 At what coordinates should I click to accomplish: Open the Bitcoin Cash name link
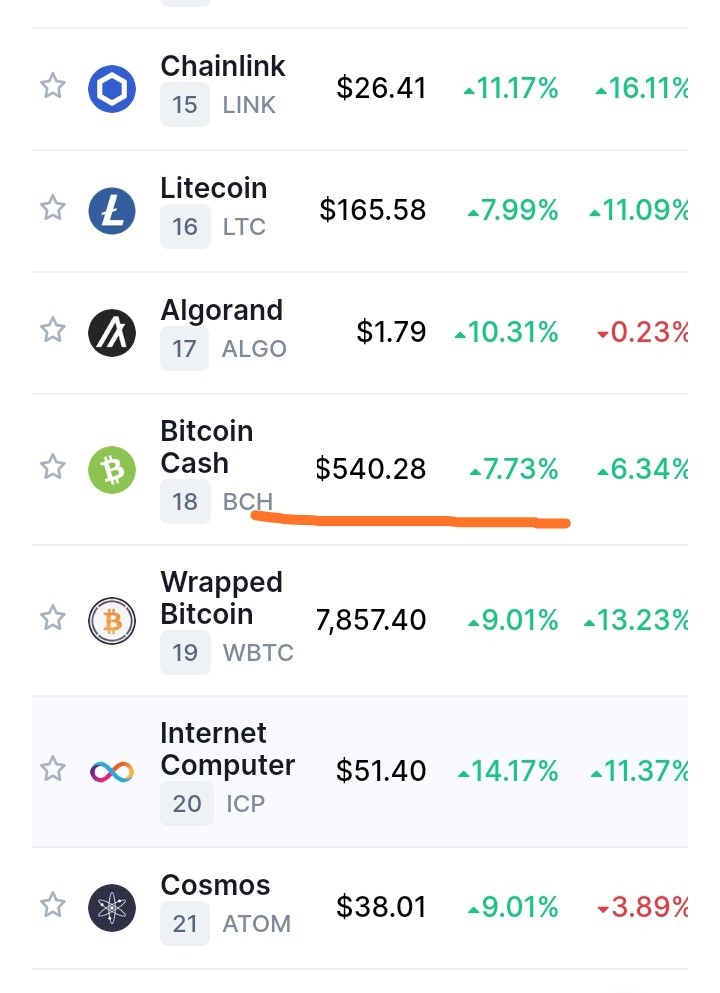tap(206, 447)
